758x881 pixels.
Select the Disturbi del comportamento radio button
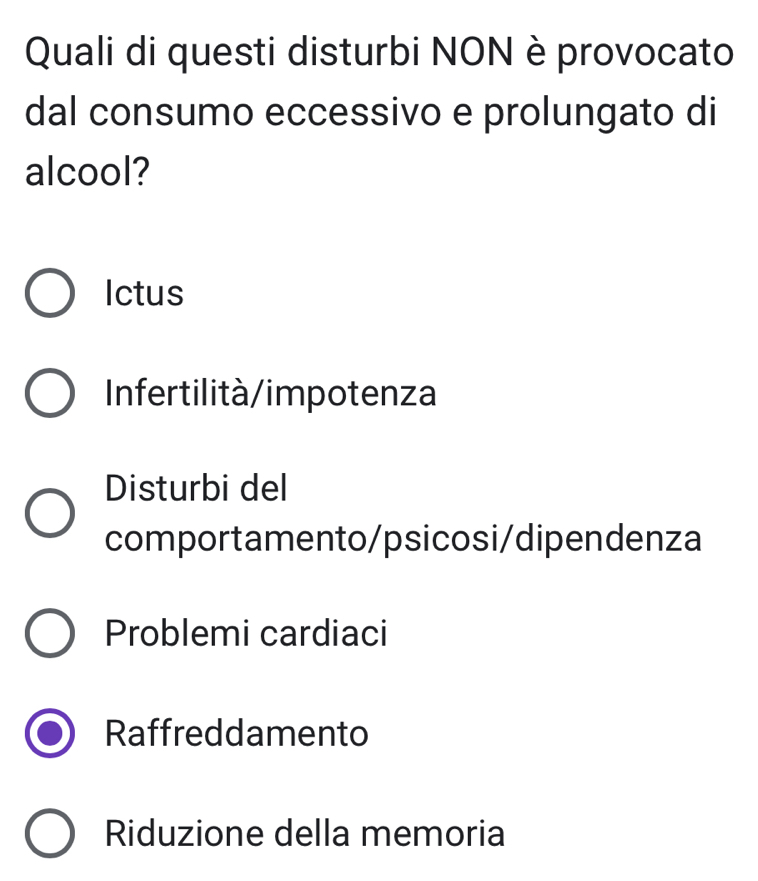(x=49, y=514)
